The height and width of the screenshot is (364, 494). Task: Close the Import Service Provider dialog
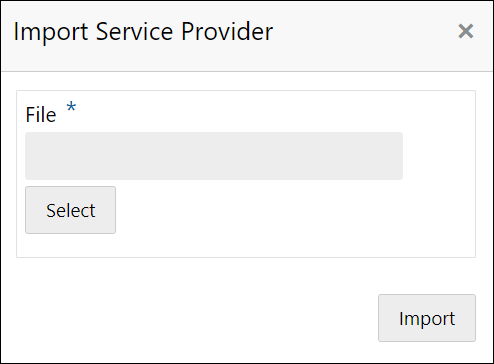pos(466,31)
